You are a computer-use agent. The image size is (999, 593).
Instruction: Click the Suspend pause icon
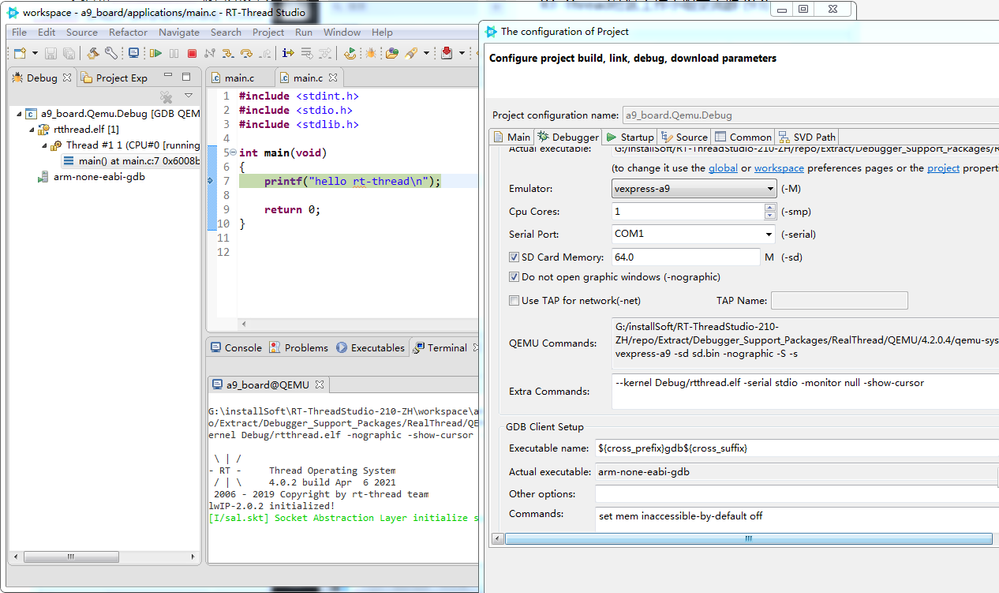[x=174, y=54]
